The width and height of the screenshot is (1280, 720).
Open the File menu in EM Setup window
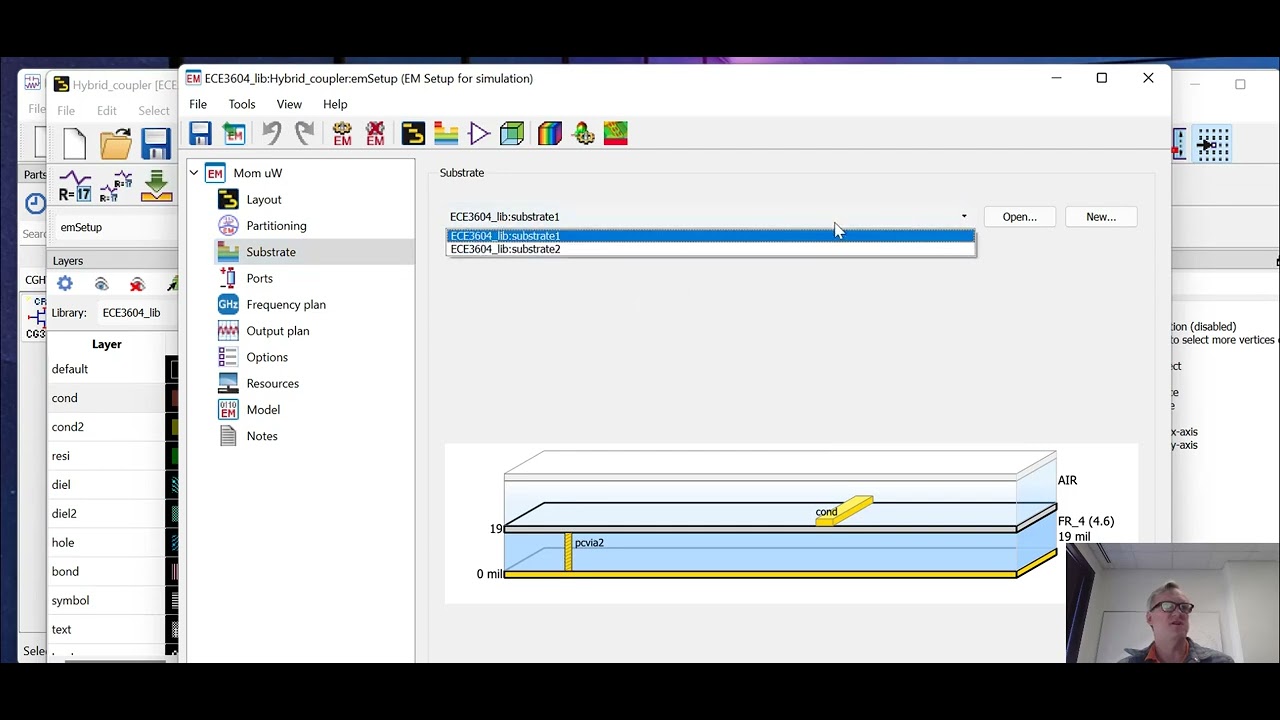pos(198,104)
